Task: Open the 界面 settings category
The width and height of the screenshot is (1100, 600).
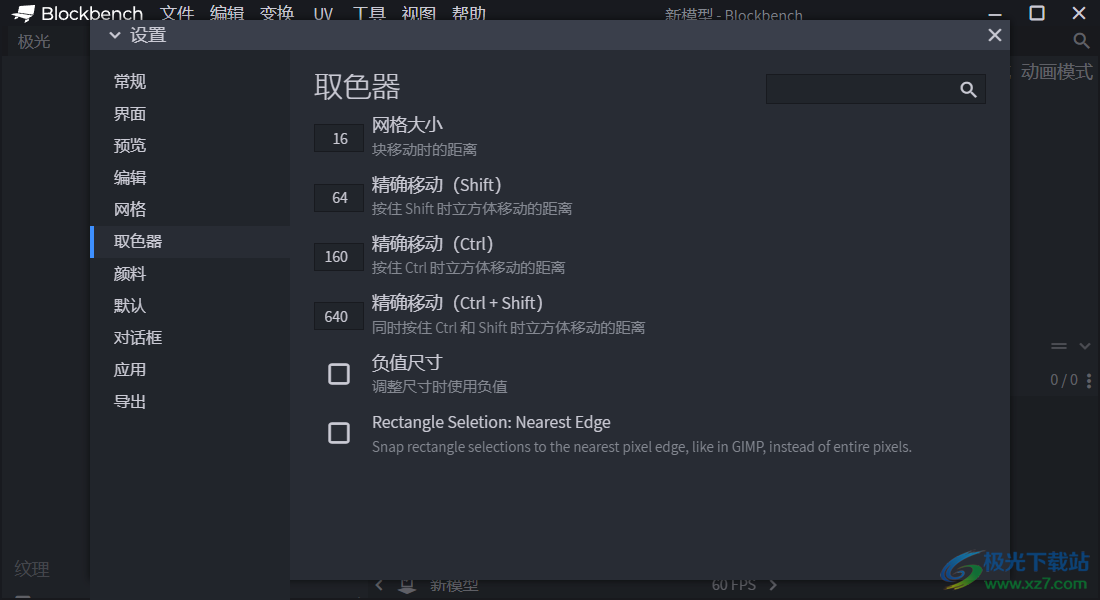Action: pos(189,114)
